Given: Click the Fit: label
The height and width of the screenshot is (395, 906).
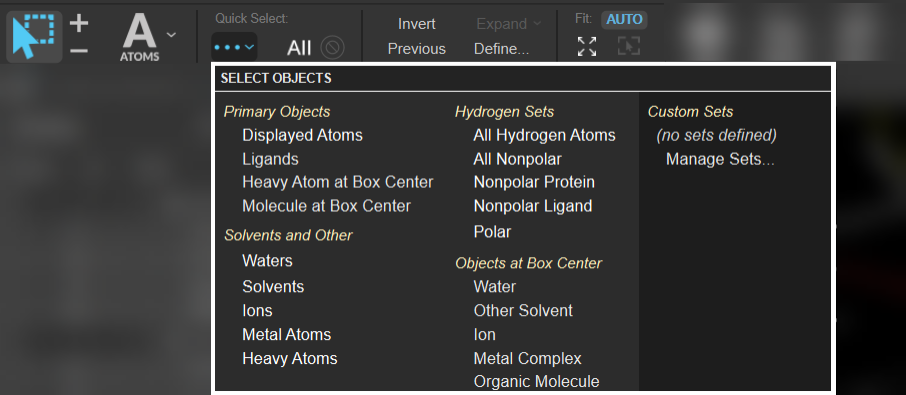Looking at the screenshot, I should pyautogui.click(x=584, y=18).
